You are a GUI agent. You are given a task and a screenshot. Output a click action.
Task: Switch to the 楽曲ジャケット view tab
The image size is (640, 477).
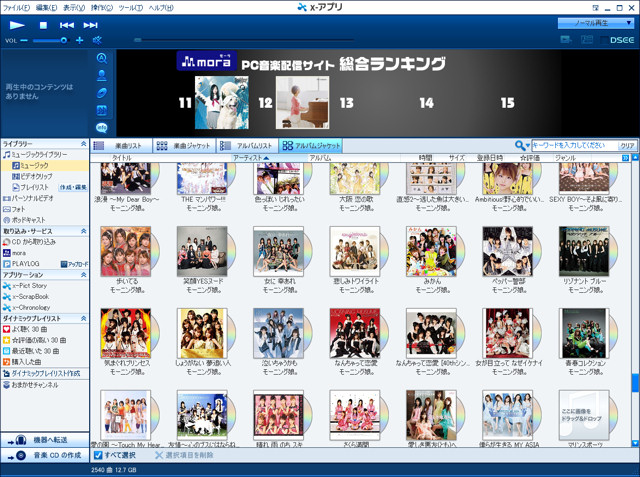tap(184, 146)
